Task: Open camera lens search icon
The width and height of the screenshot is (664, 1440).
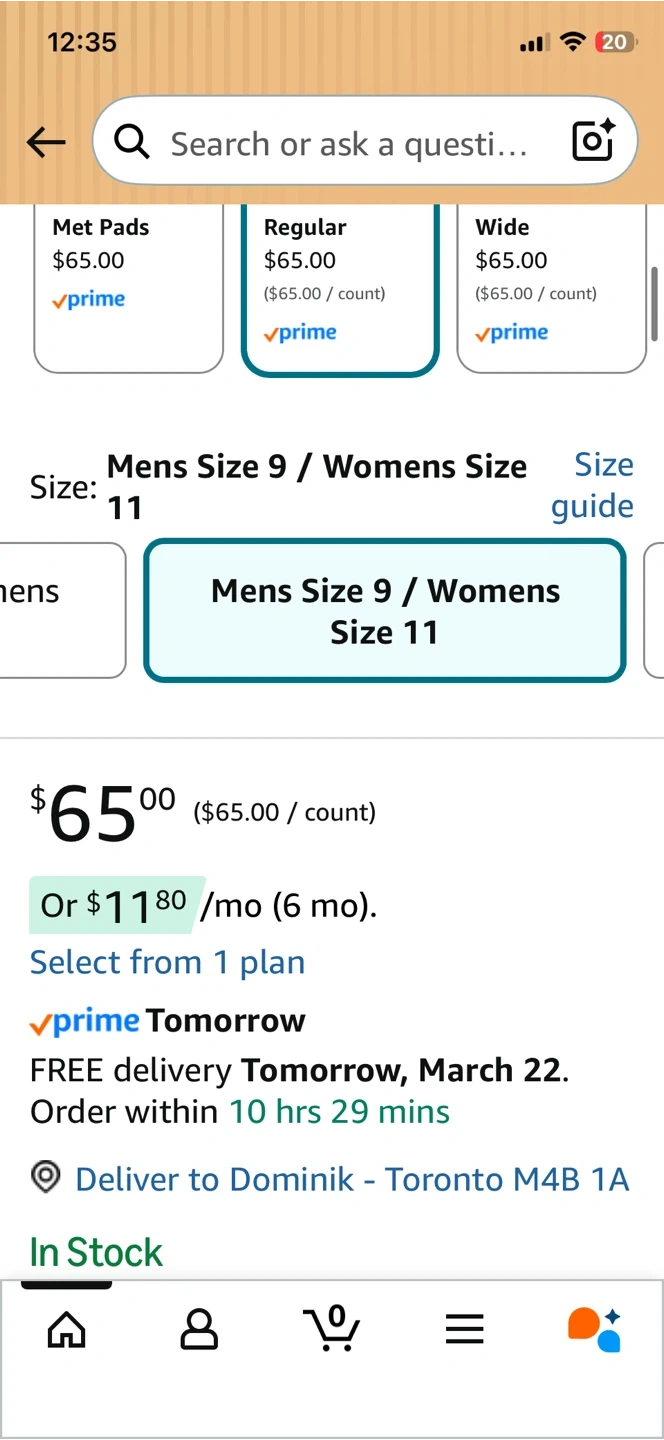Action: [593, 142]
